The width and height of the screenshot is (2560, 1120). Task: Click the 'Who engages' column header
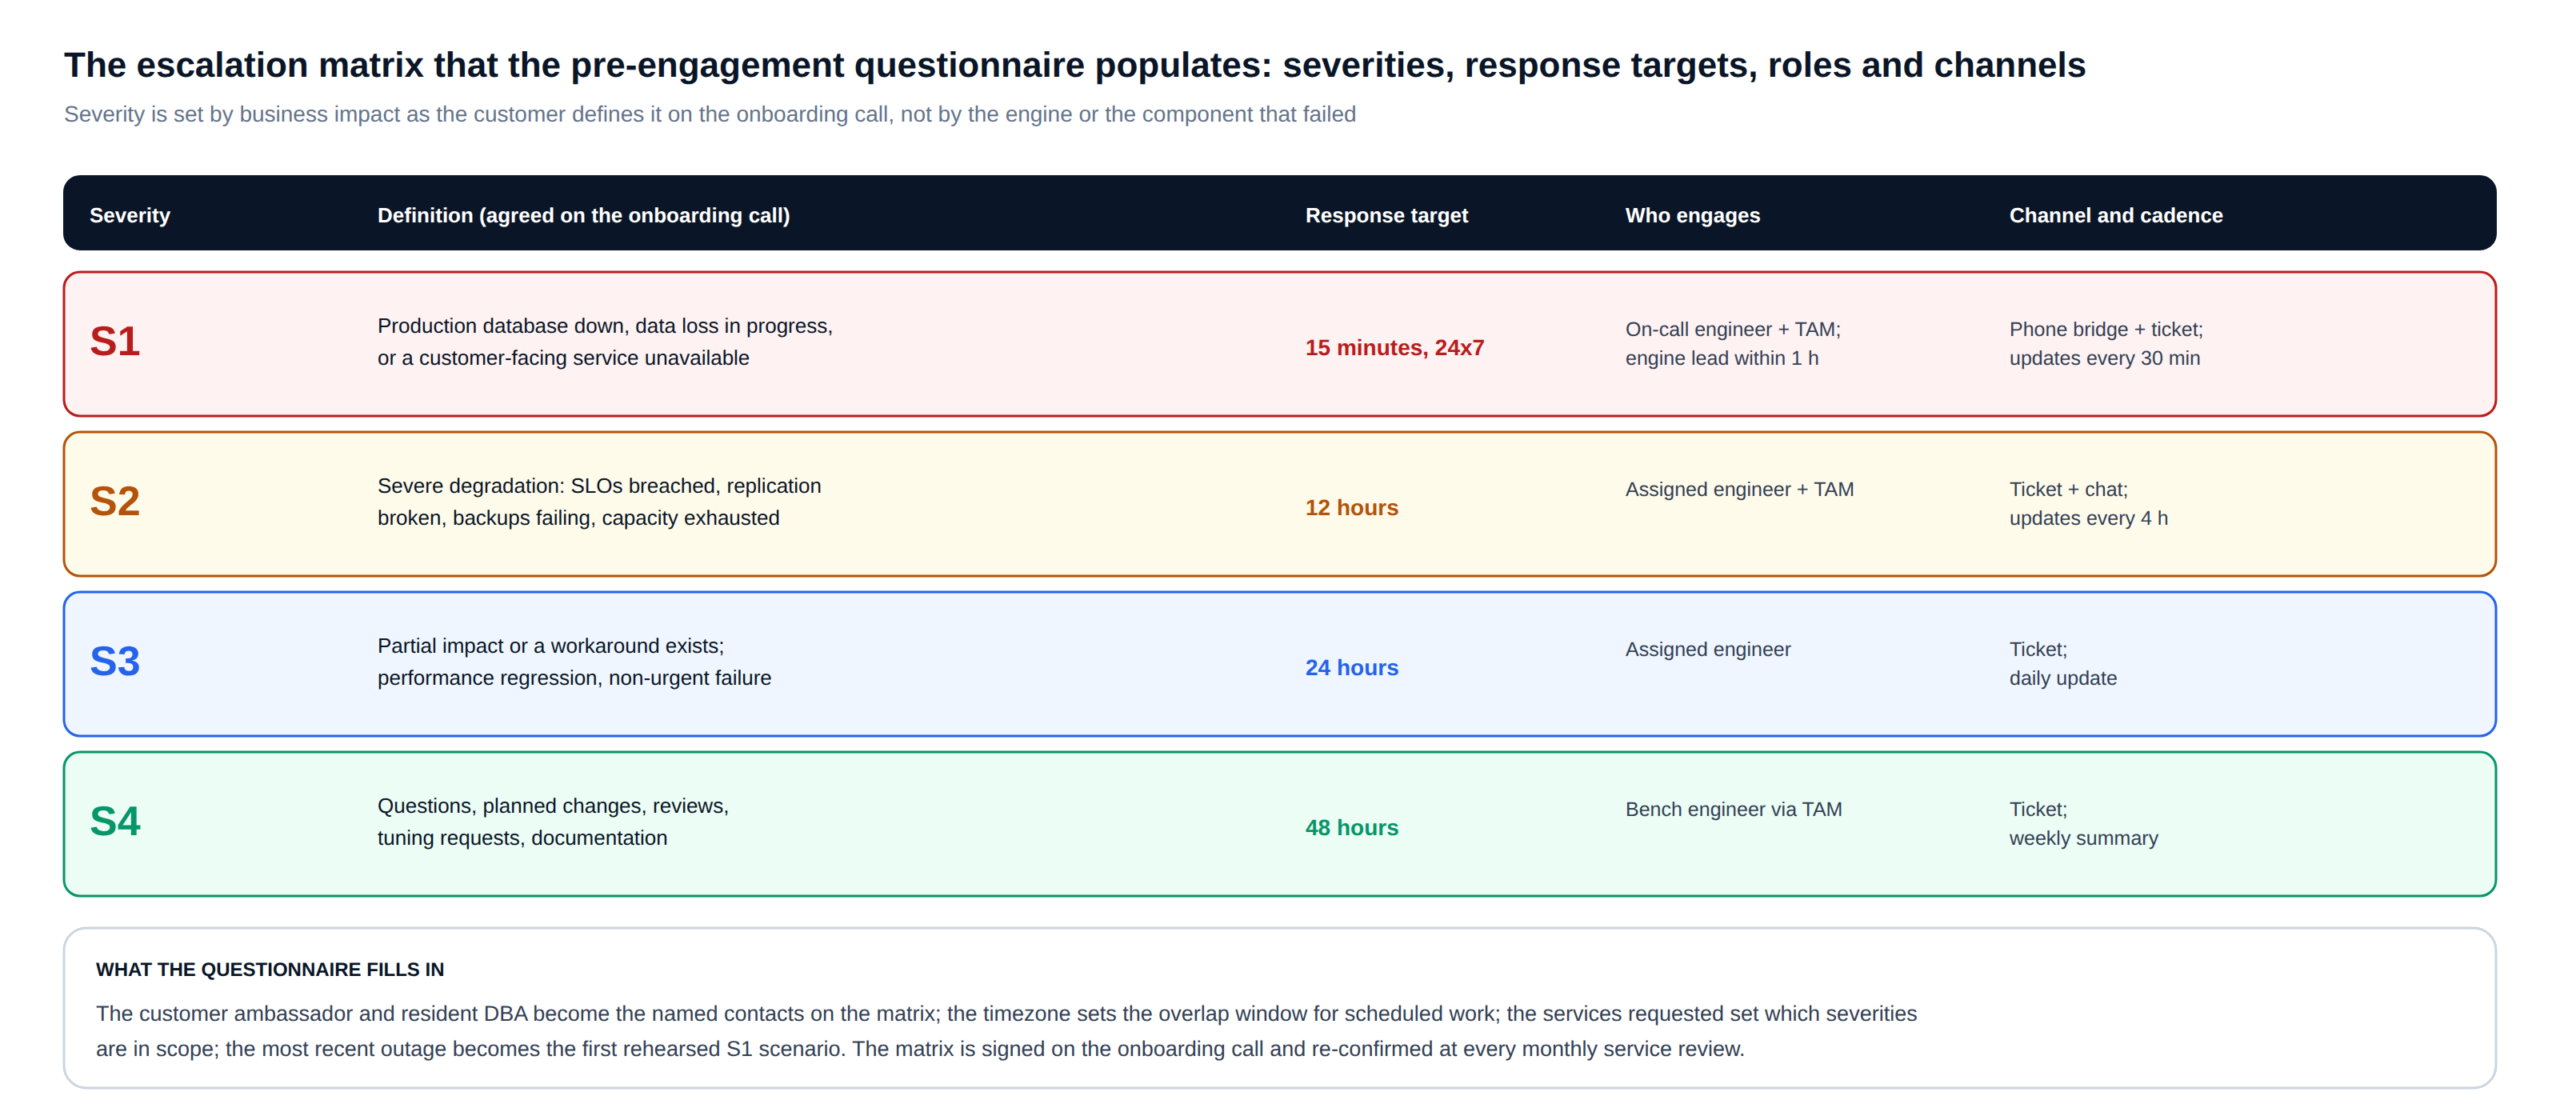click(1692, 215)
